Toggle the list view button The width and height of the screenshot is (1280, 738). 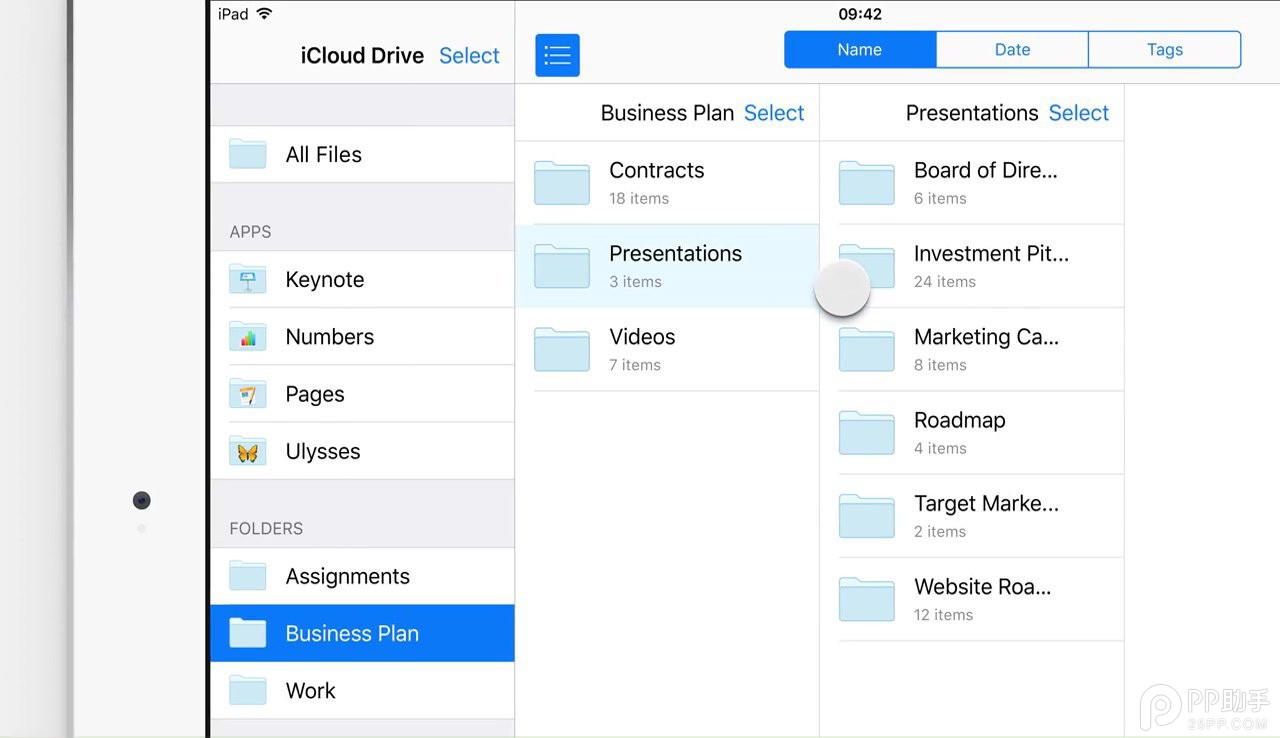[557, 55]
